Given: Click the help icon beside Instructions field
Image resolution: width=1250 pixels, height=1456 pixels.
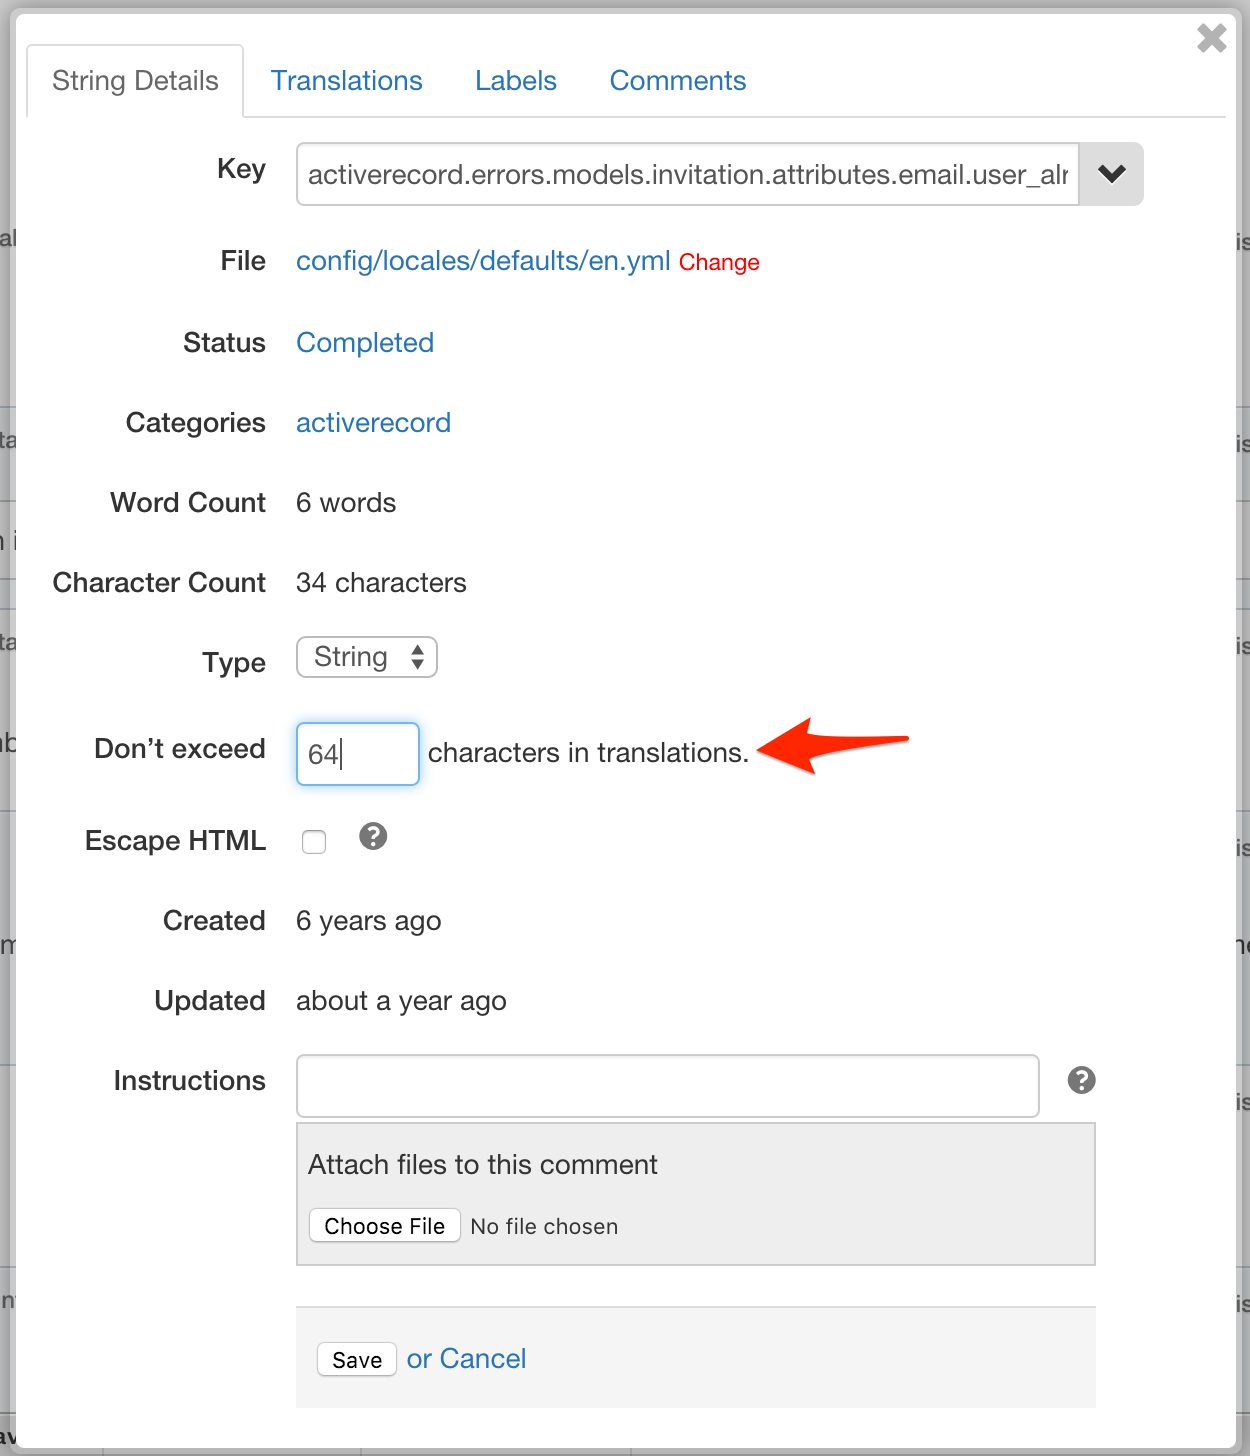Looking at the screenshot, I should coord(1081,1080).
